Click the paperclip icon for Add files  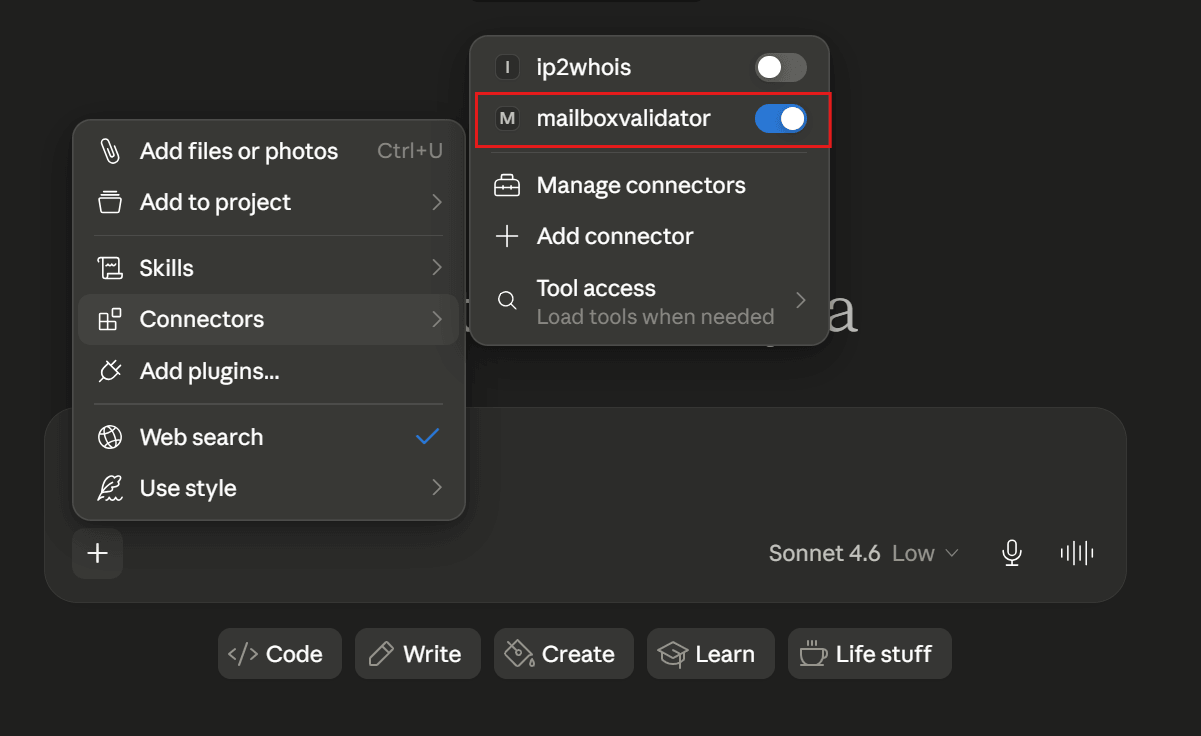(x=110, y=151)
